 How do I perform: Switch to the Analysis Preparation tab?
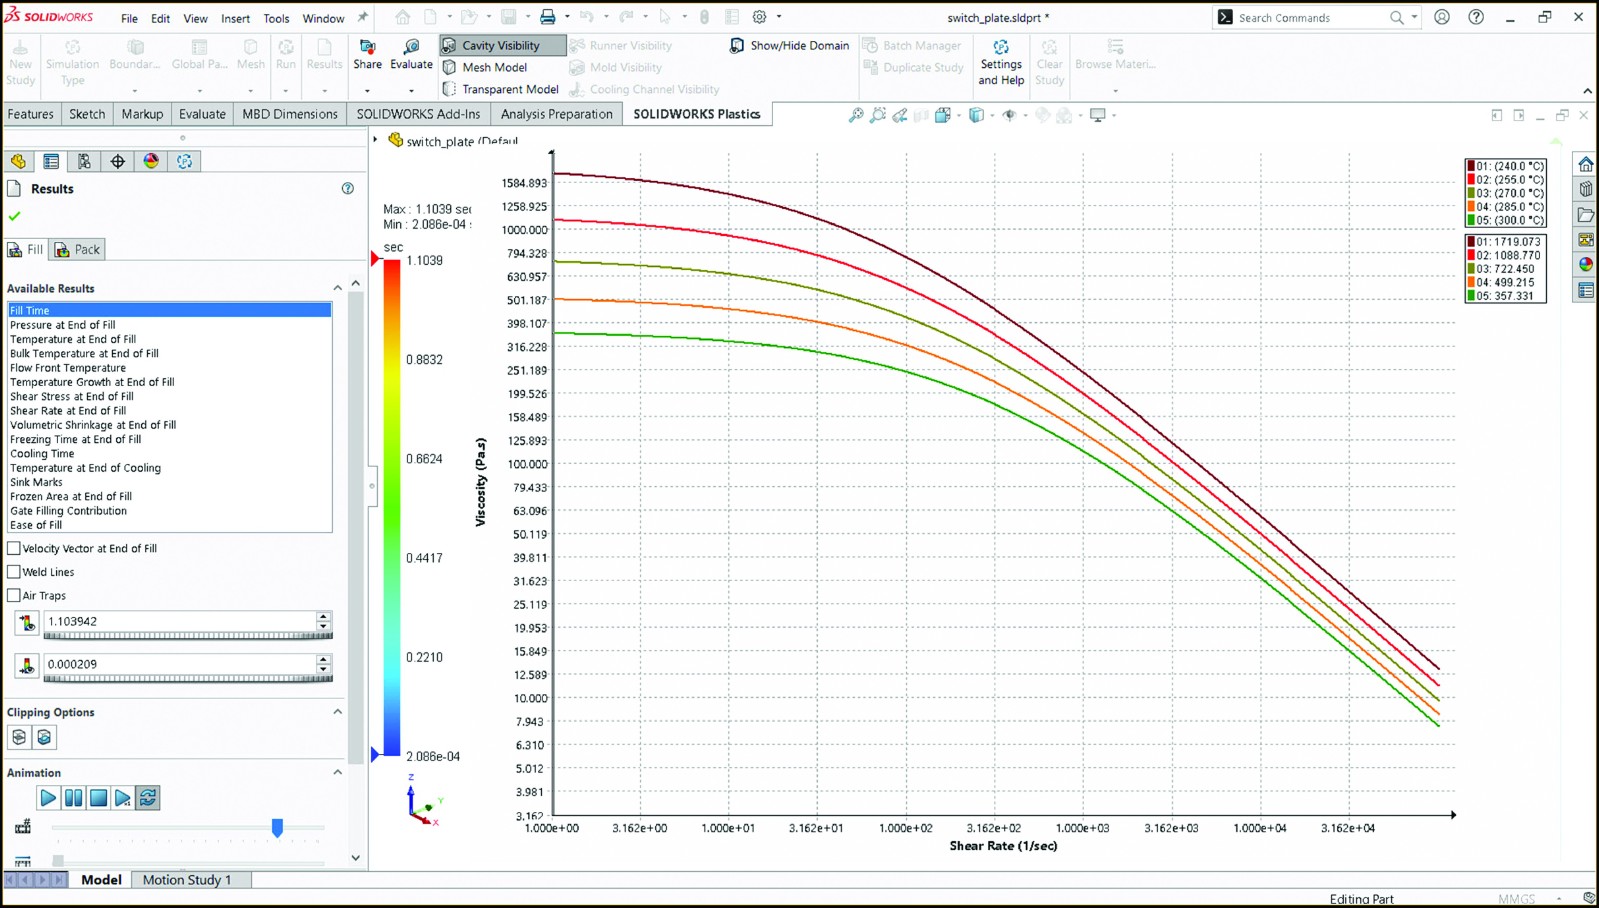pyautogui.click(x=556, y=114)
